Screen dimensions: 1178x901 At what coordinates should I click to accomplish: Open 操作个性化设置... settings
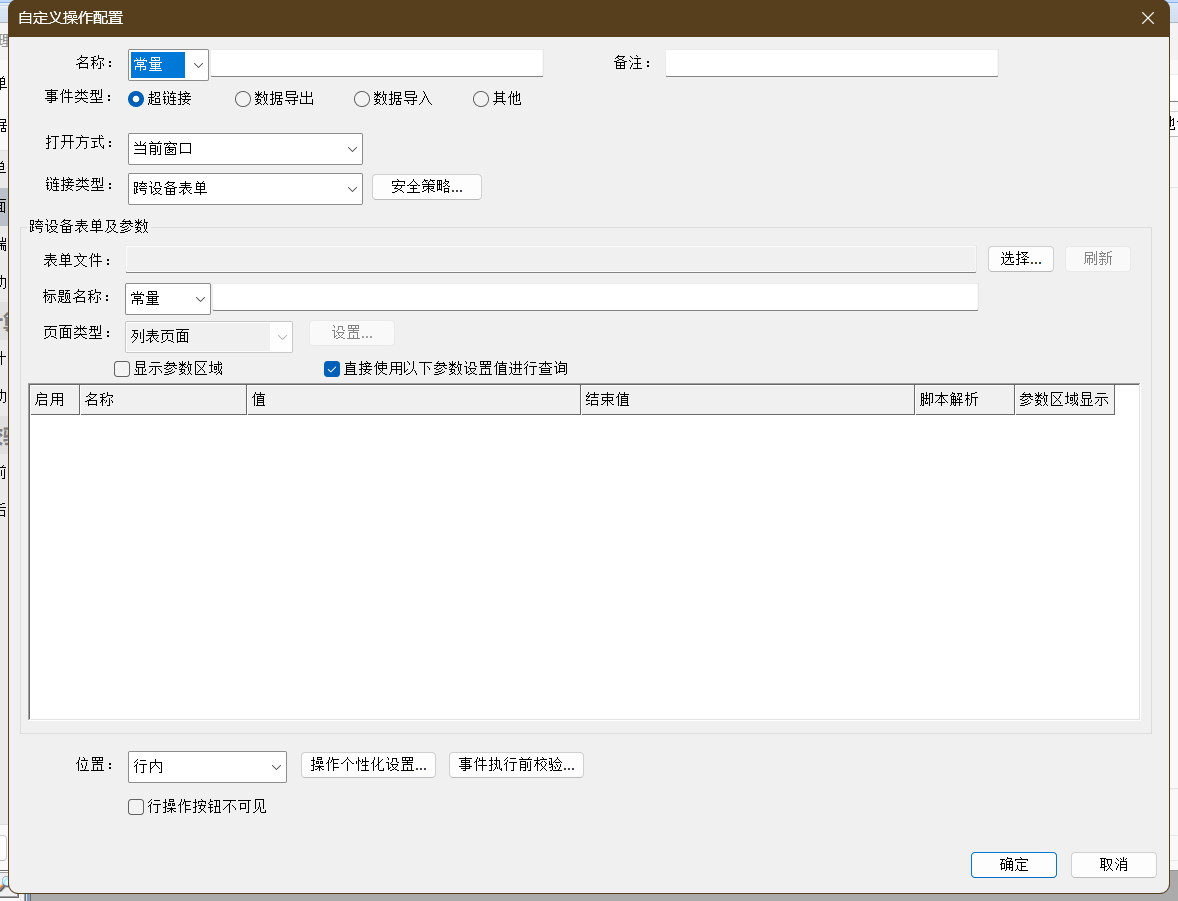point(368,765)
